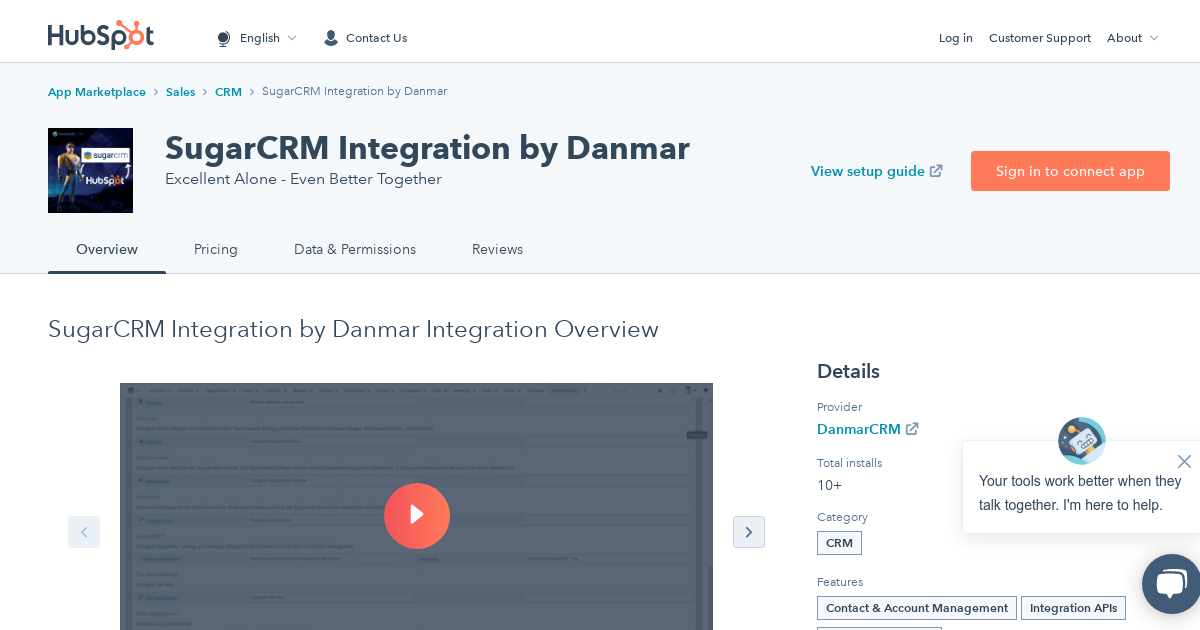
Task: Switch to the Reviews tab
Action: (497, 250)
